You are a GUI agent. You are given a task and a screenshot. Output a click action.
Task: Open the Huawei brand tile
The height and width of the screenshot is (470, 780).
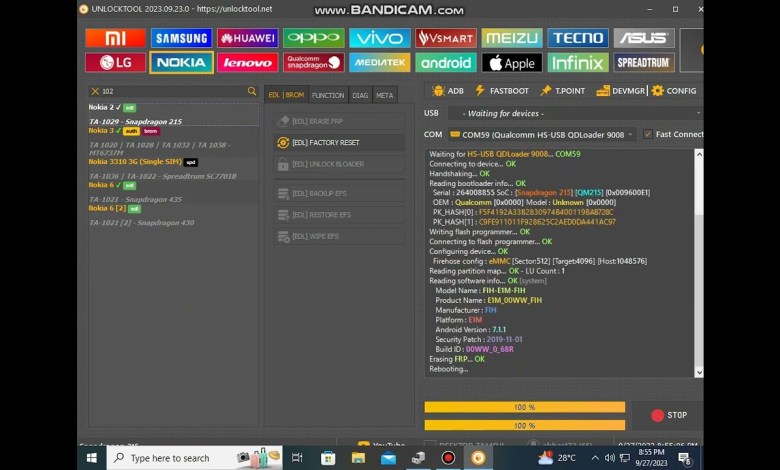point(247,38)
